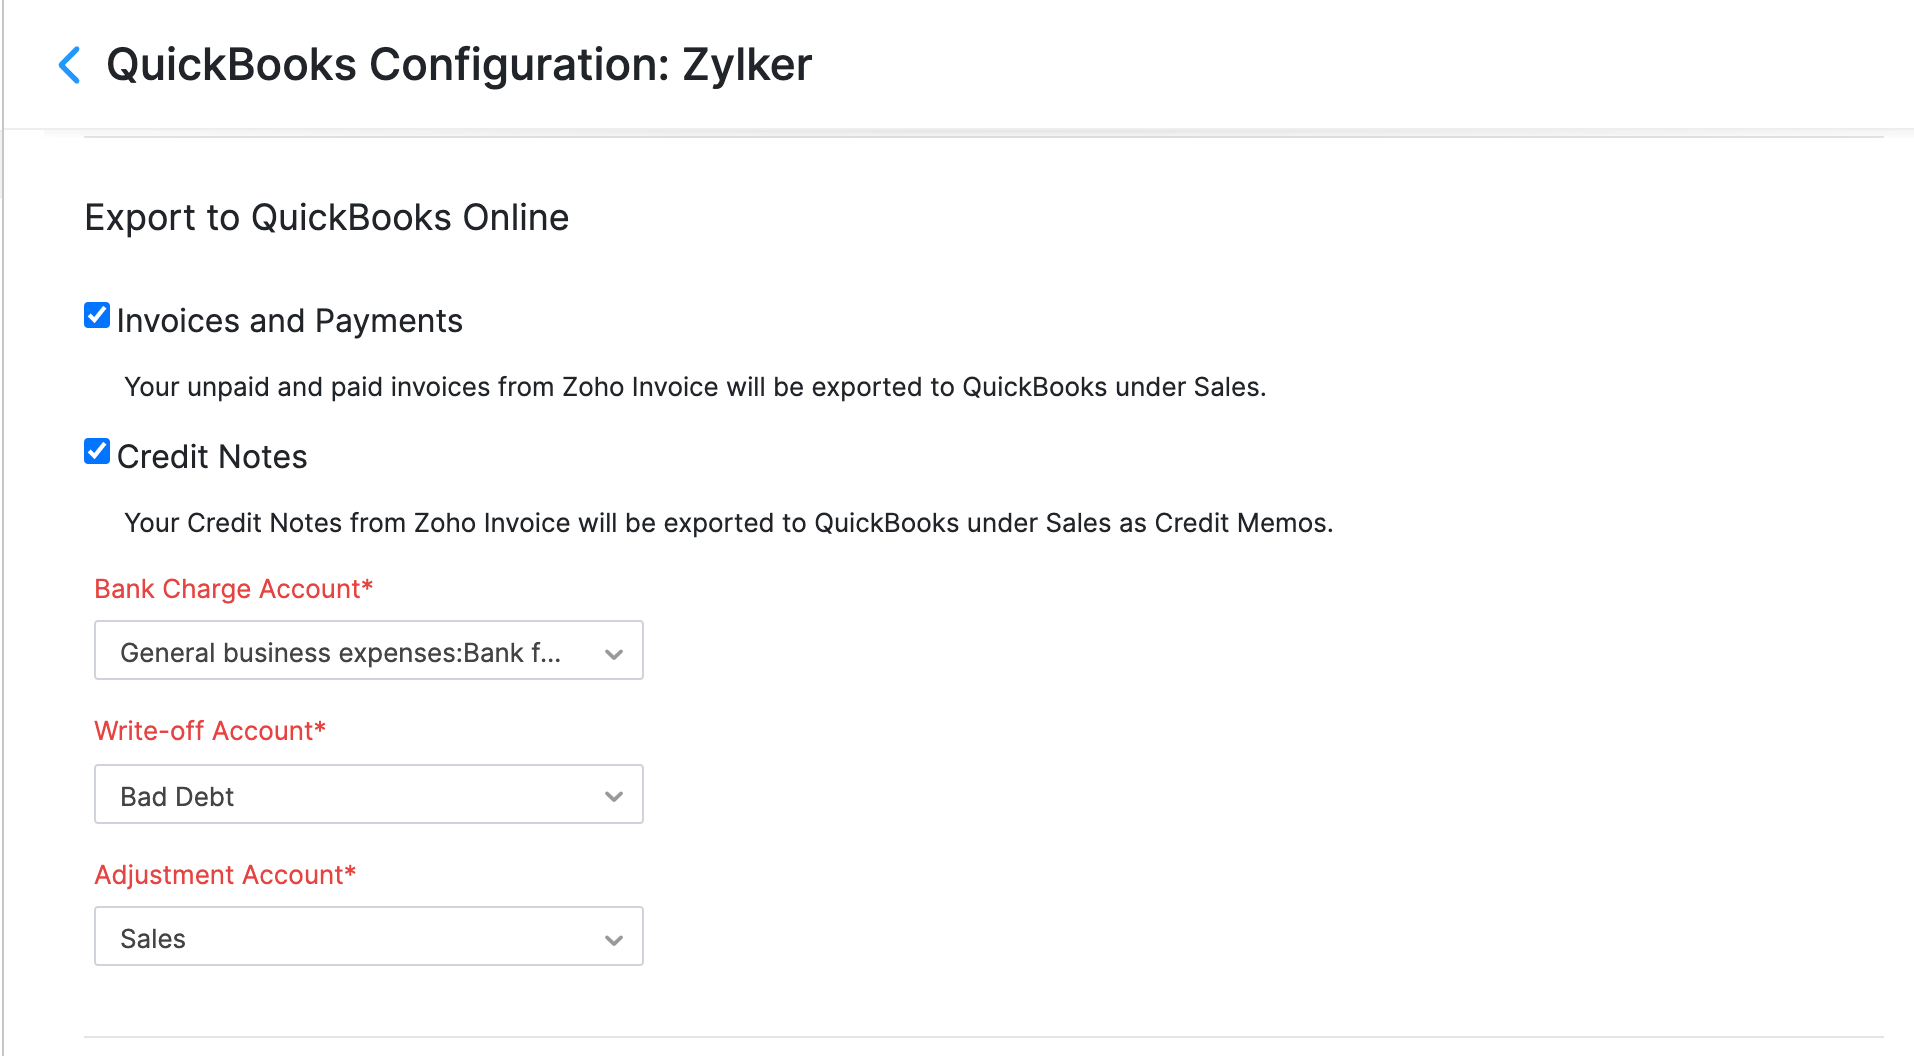This screenshot has height=1056, width=1914.
Task: Click the red 'Write-off Account*' label
Action: point(210,731)
